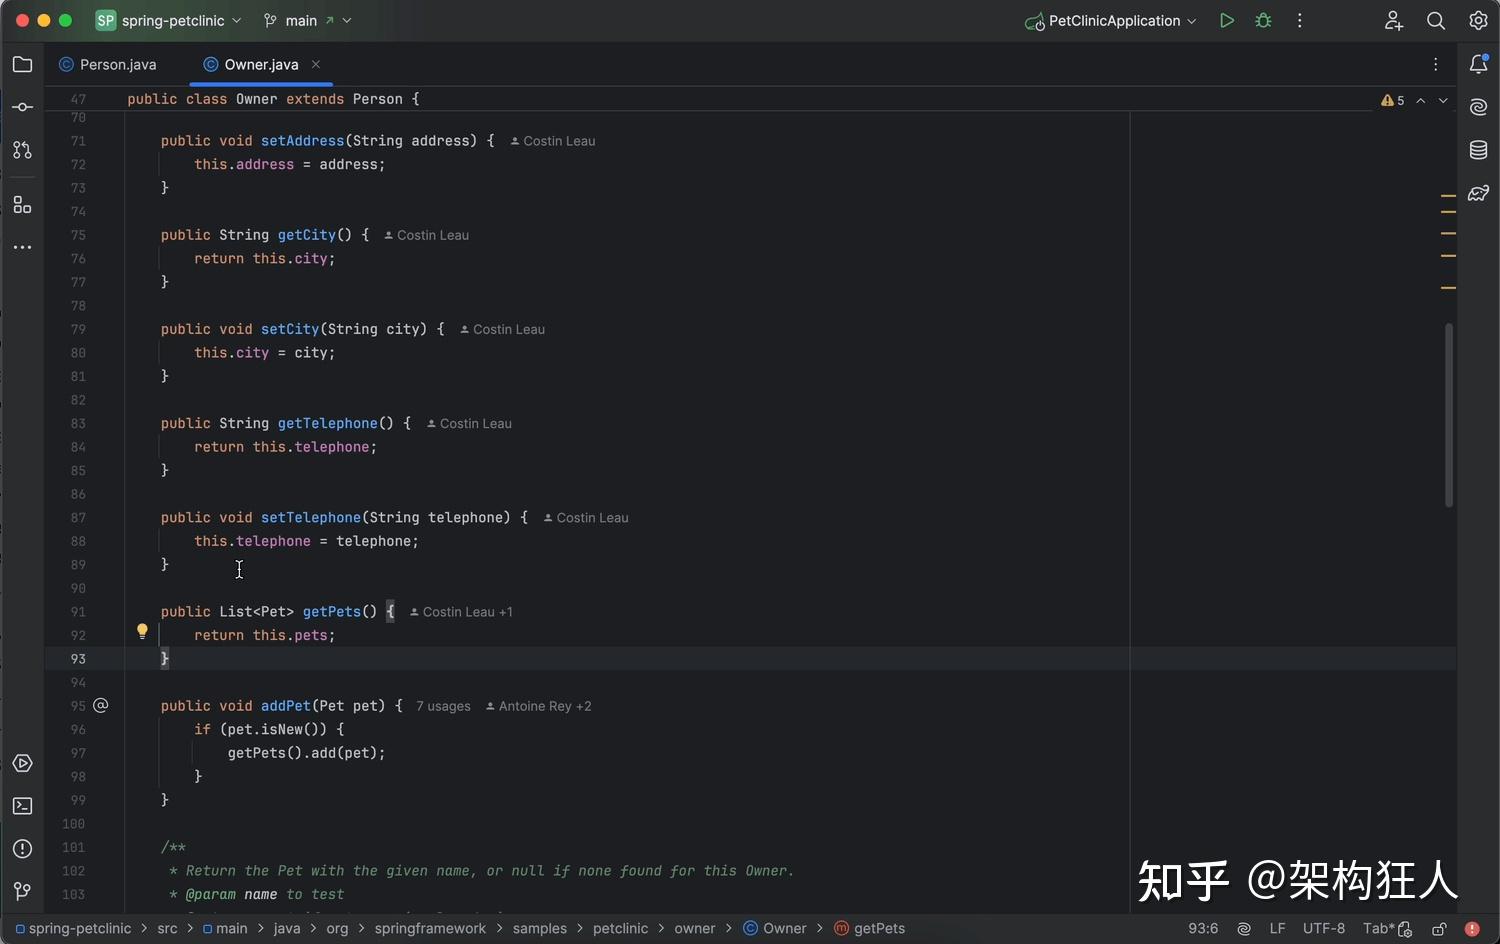Click the topmost yellow warning stripe marker

pyautogui.click(x=1448, y=197)
